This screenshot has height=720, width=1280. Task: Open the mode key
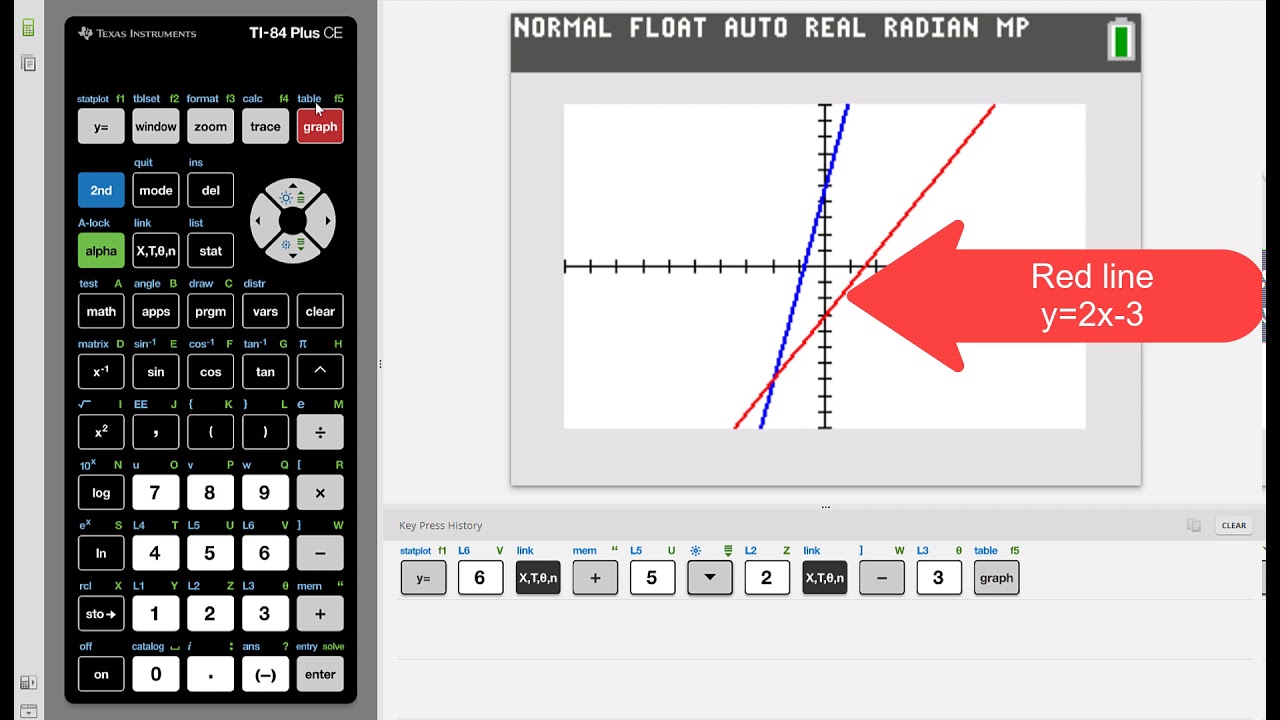point(156,190)
